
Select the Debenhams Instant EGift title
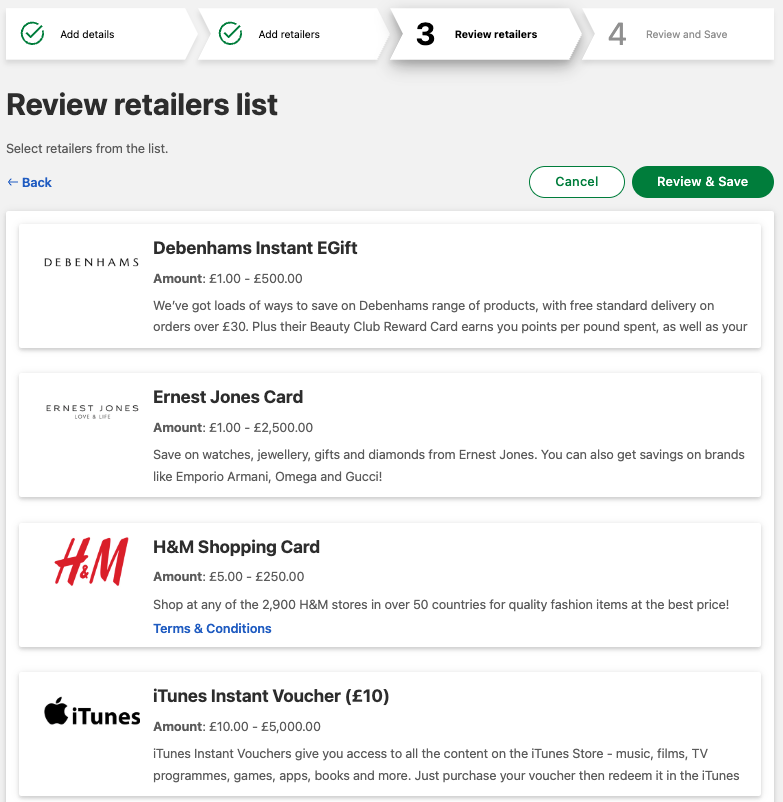[255, 248]
